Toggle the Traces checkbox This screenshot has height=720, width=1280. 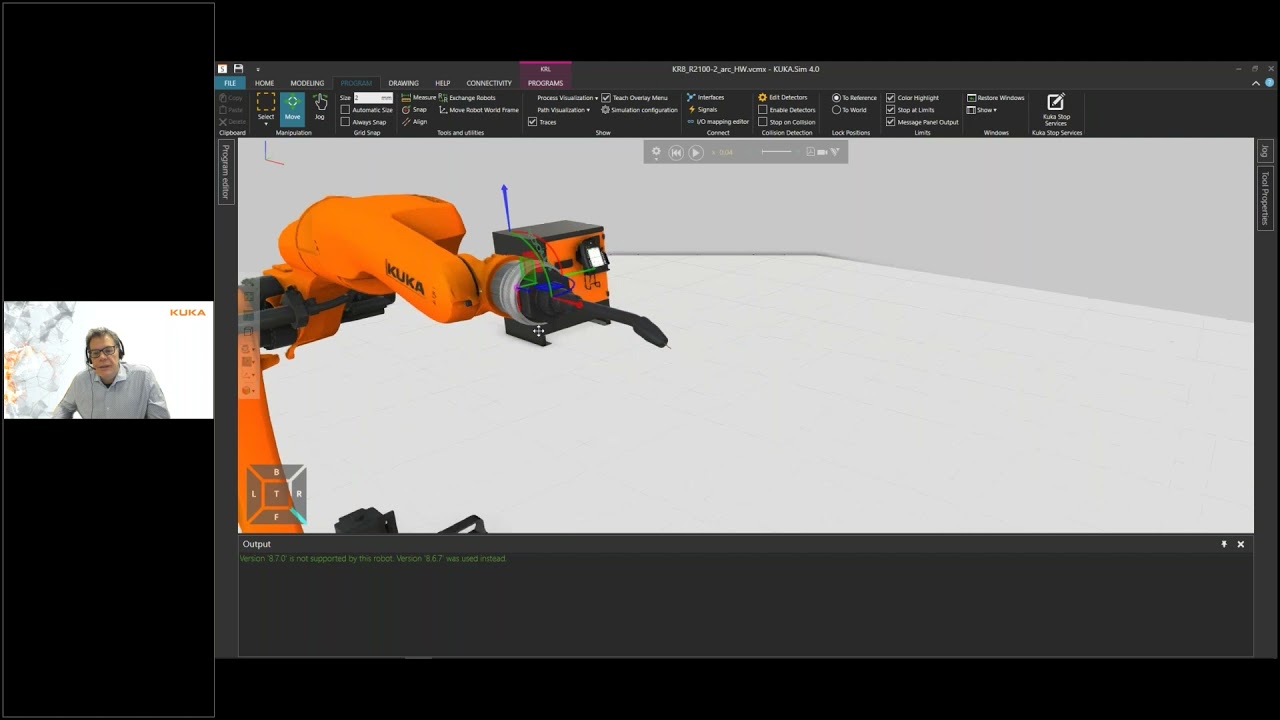click(x=532, y=122)
